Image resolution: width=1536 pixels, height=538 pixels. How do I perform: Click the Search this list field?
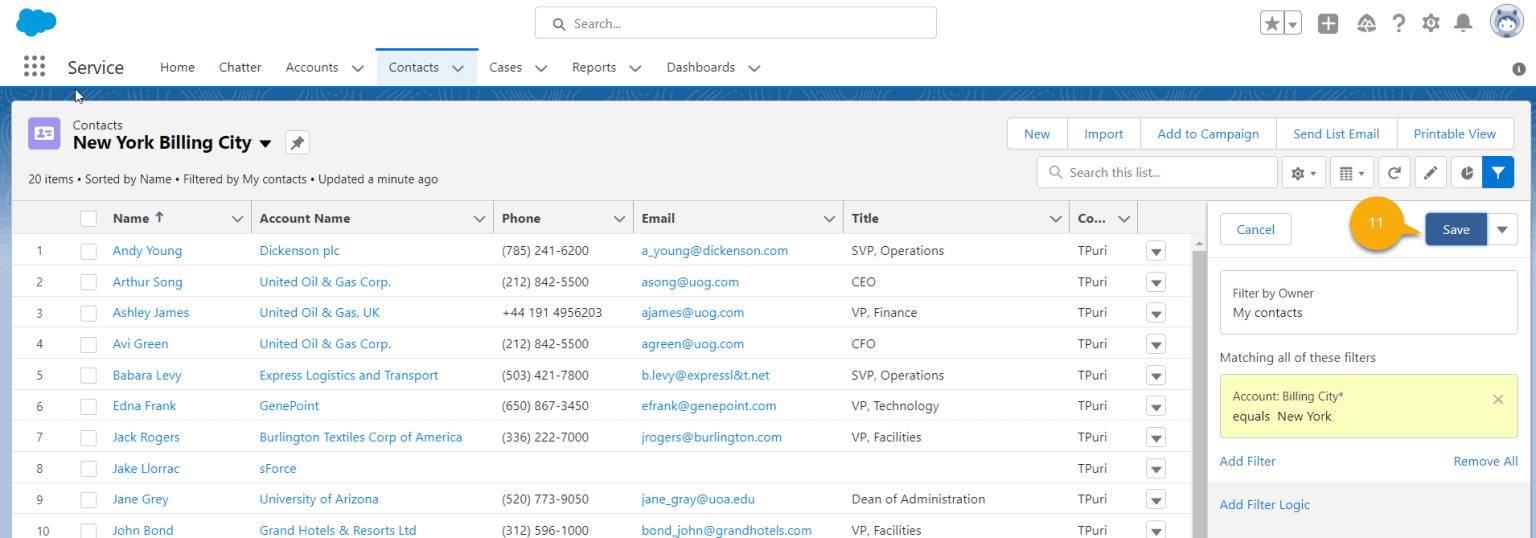coord(1157,173)
